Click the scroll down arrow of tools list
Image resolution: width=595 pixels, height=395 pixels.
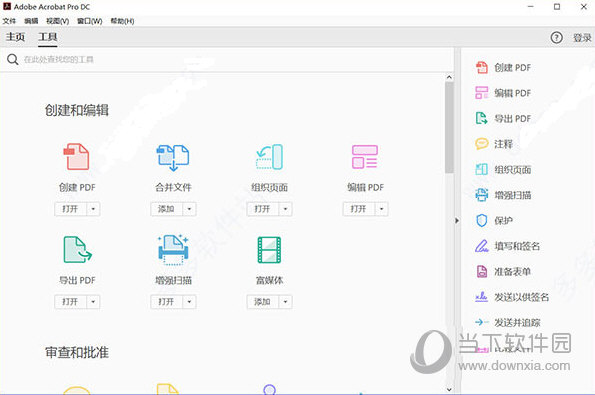tap(449, 389)
